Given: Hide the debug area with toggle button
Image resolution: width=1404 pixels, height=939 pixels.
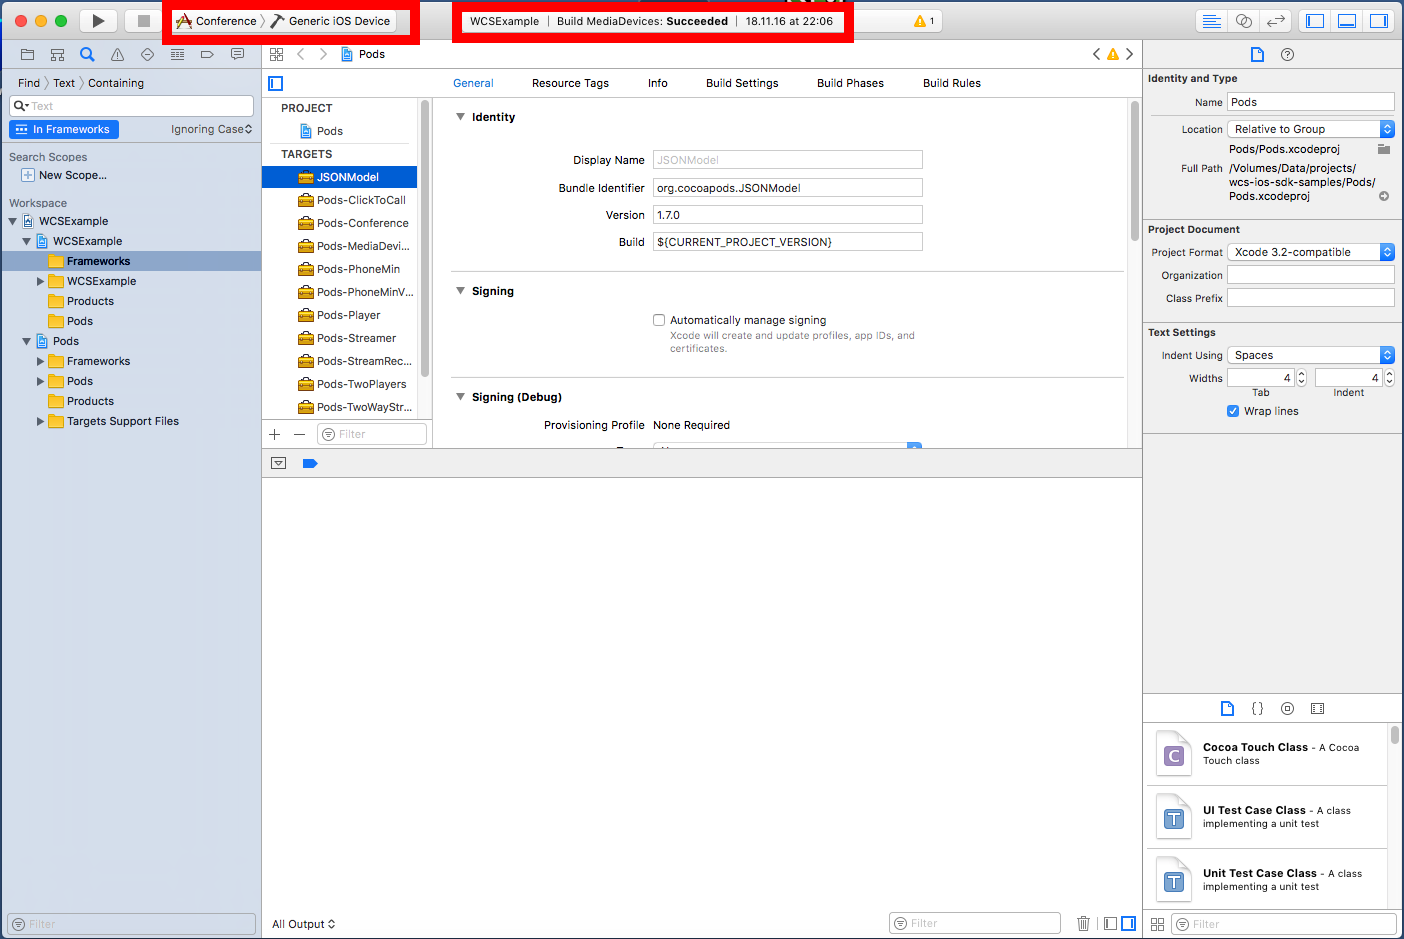Looking at the screenshot, I should coord(278,463).
